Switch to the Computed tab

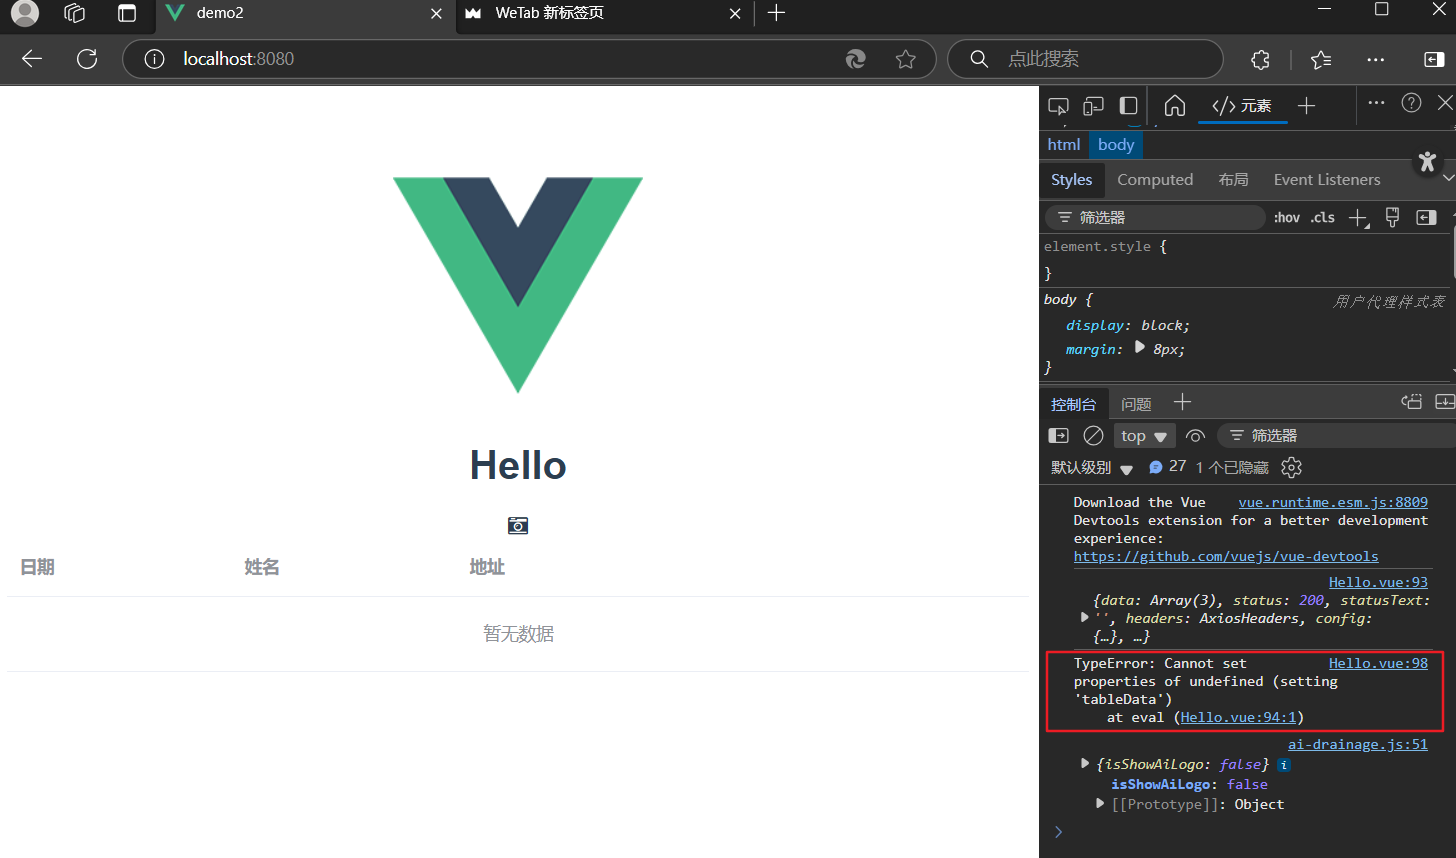coord(1155,179)
